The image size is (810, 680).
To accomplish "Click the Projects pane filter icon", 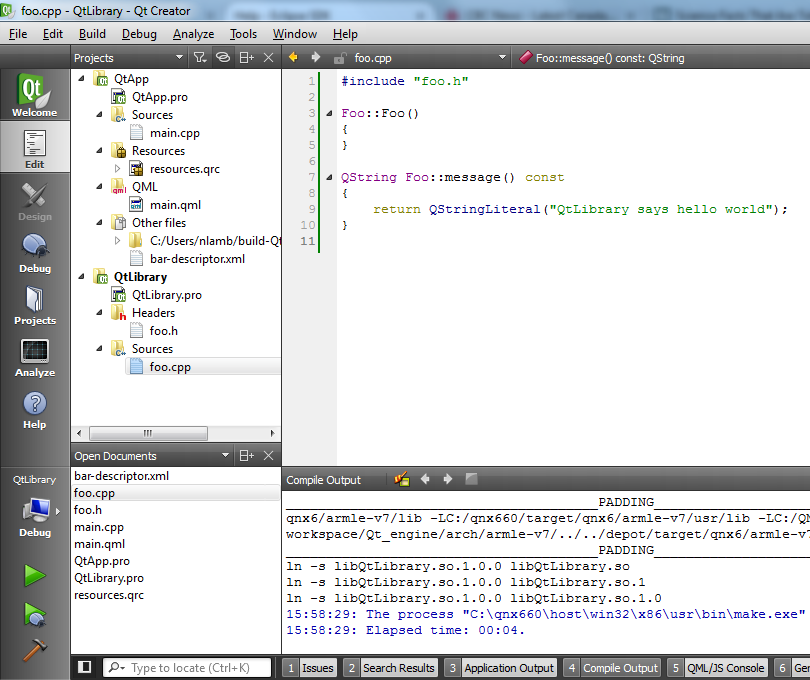I will point(199,58).
